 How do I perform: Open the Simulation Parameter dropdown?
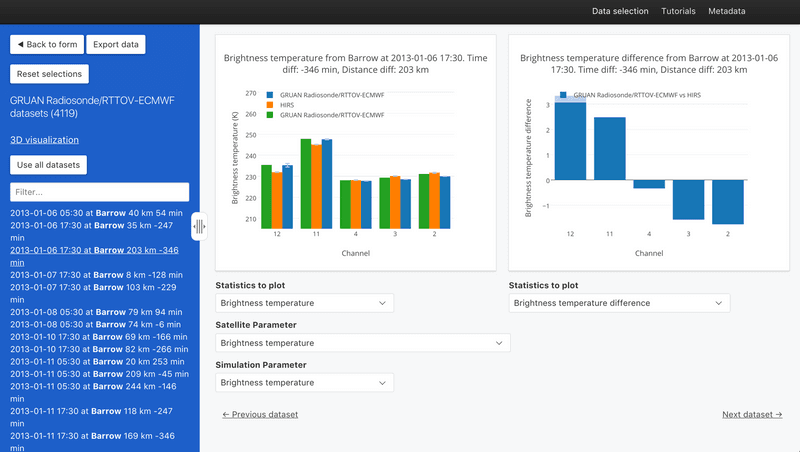click(304, 383)
